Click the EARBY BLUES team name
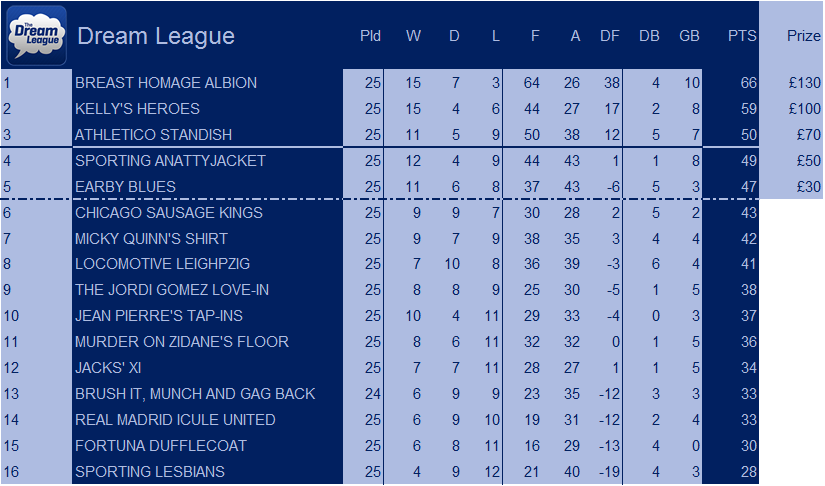 click(x=125, y=187)
